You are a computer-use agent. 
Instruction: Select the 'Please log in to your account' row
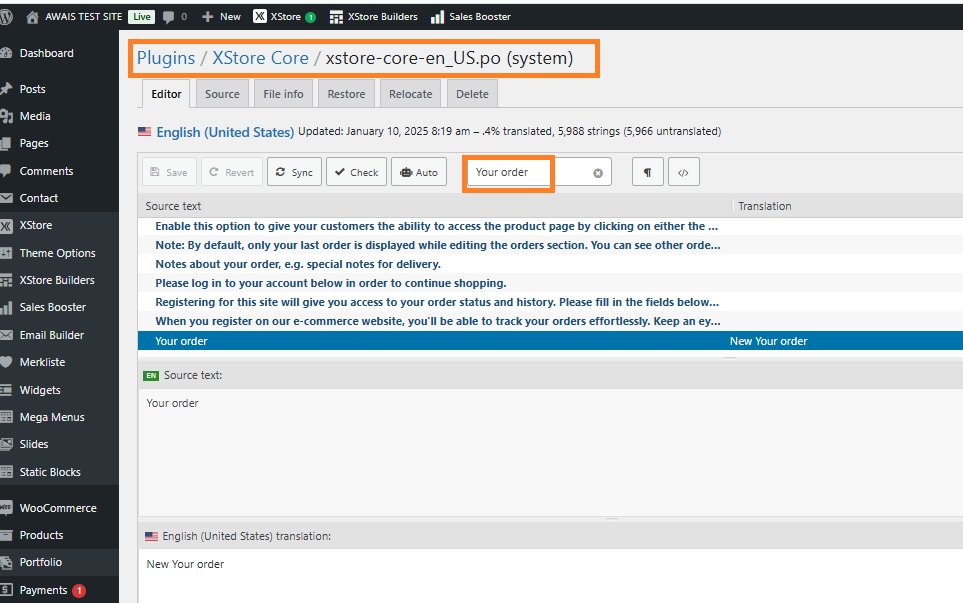[550, 283]
